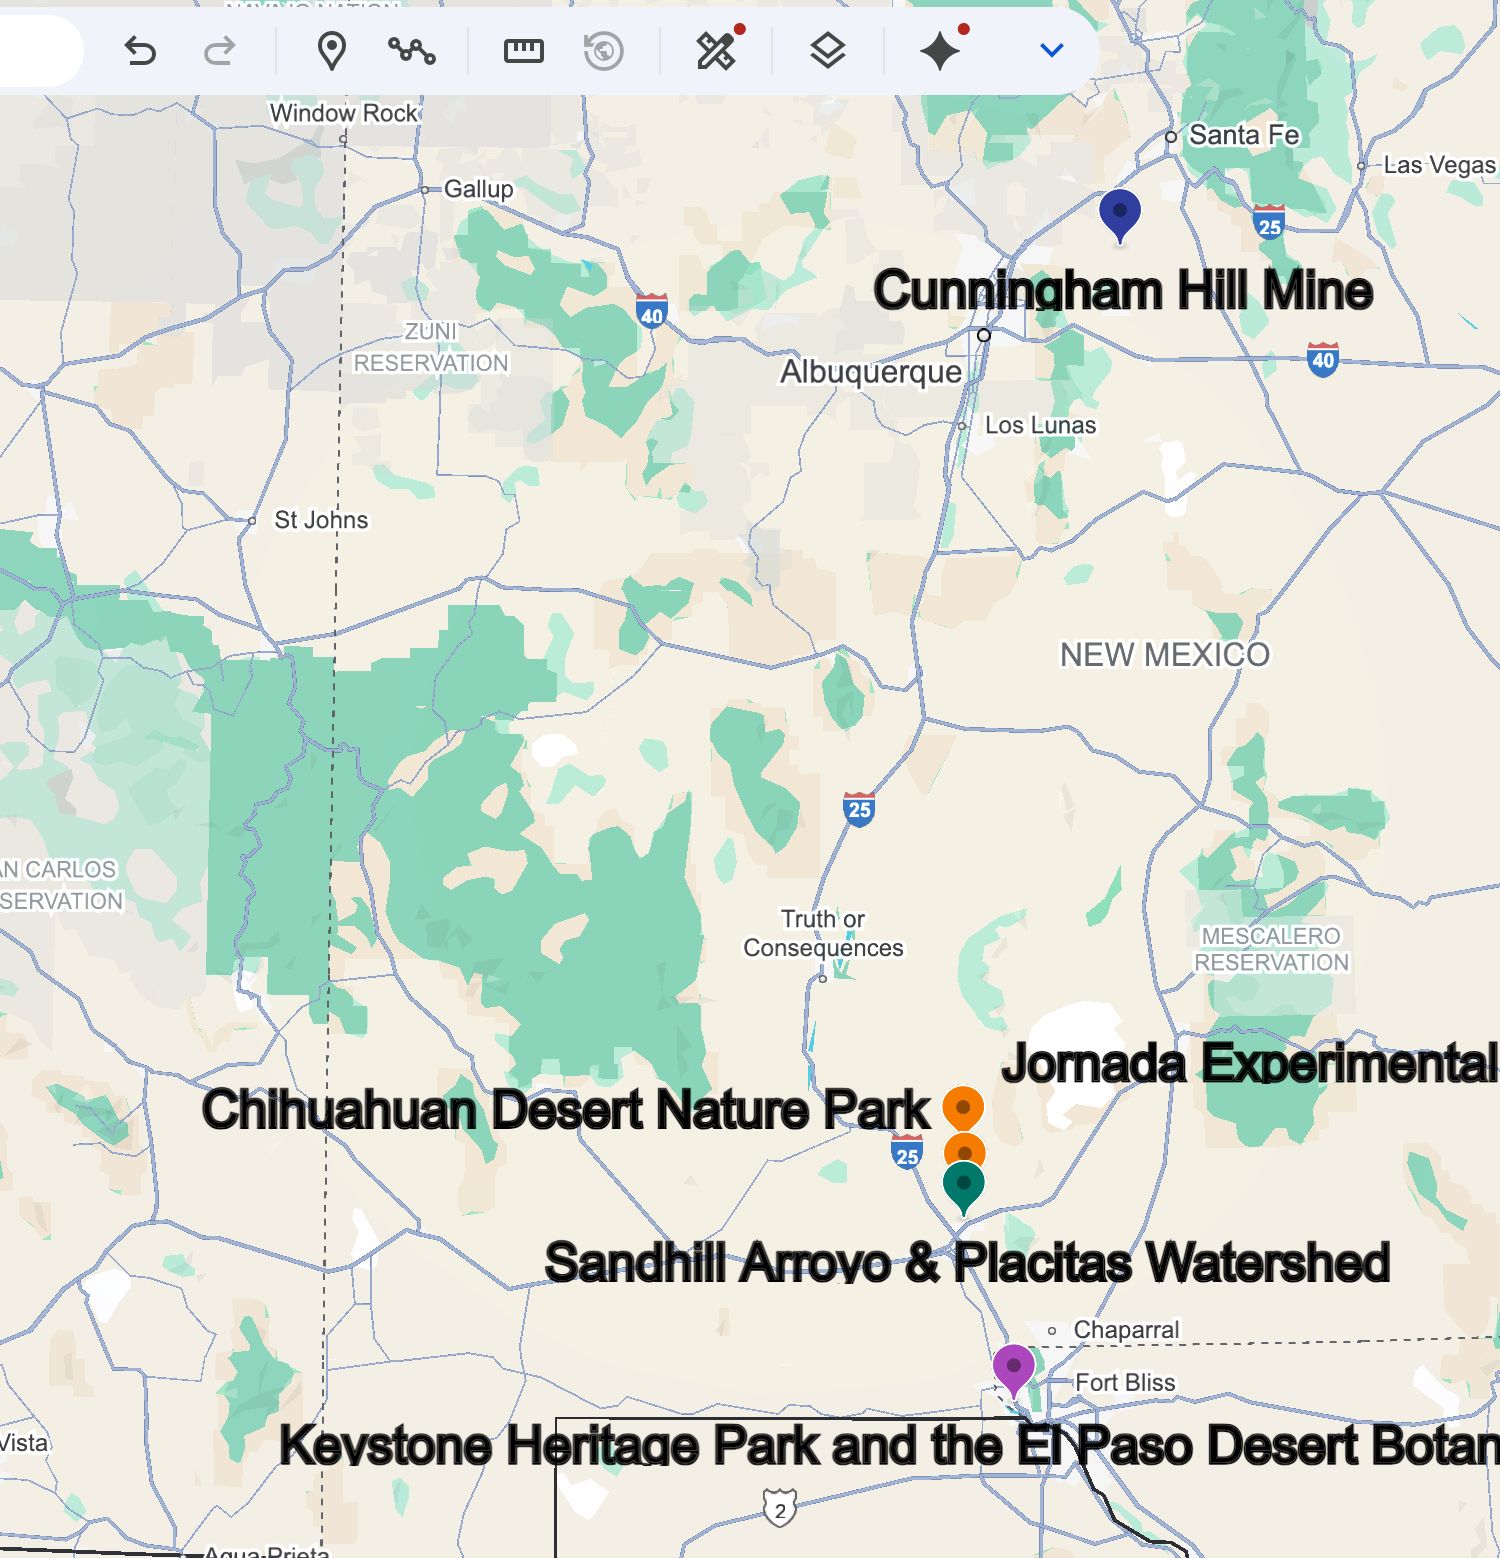Open the pencil-and-ruler design tools icon
Viewport: 1500px width, 1558px height.
click(x=717, y=50)
